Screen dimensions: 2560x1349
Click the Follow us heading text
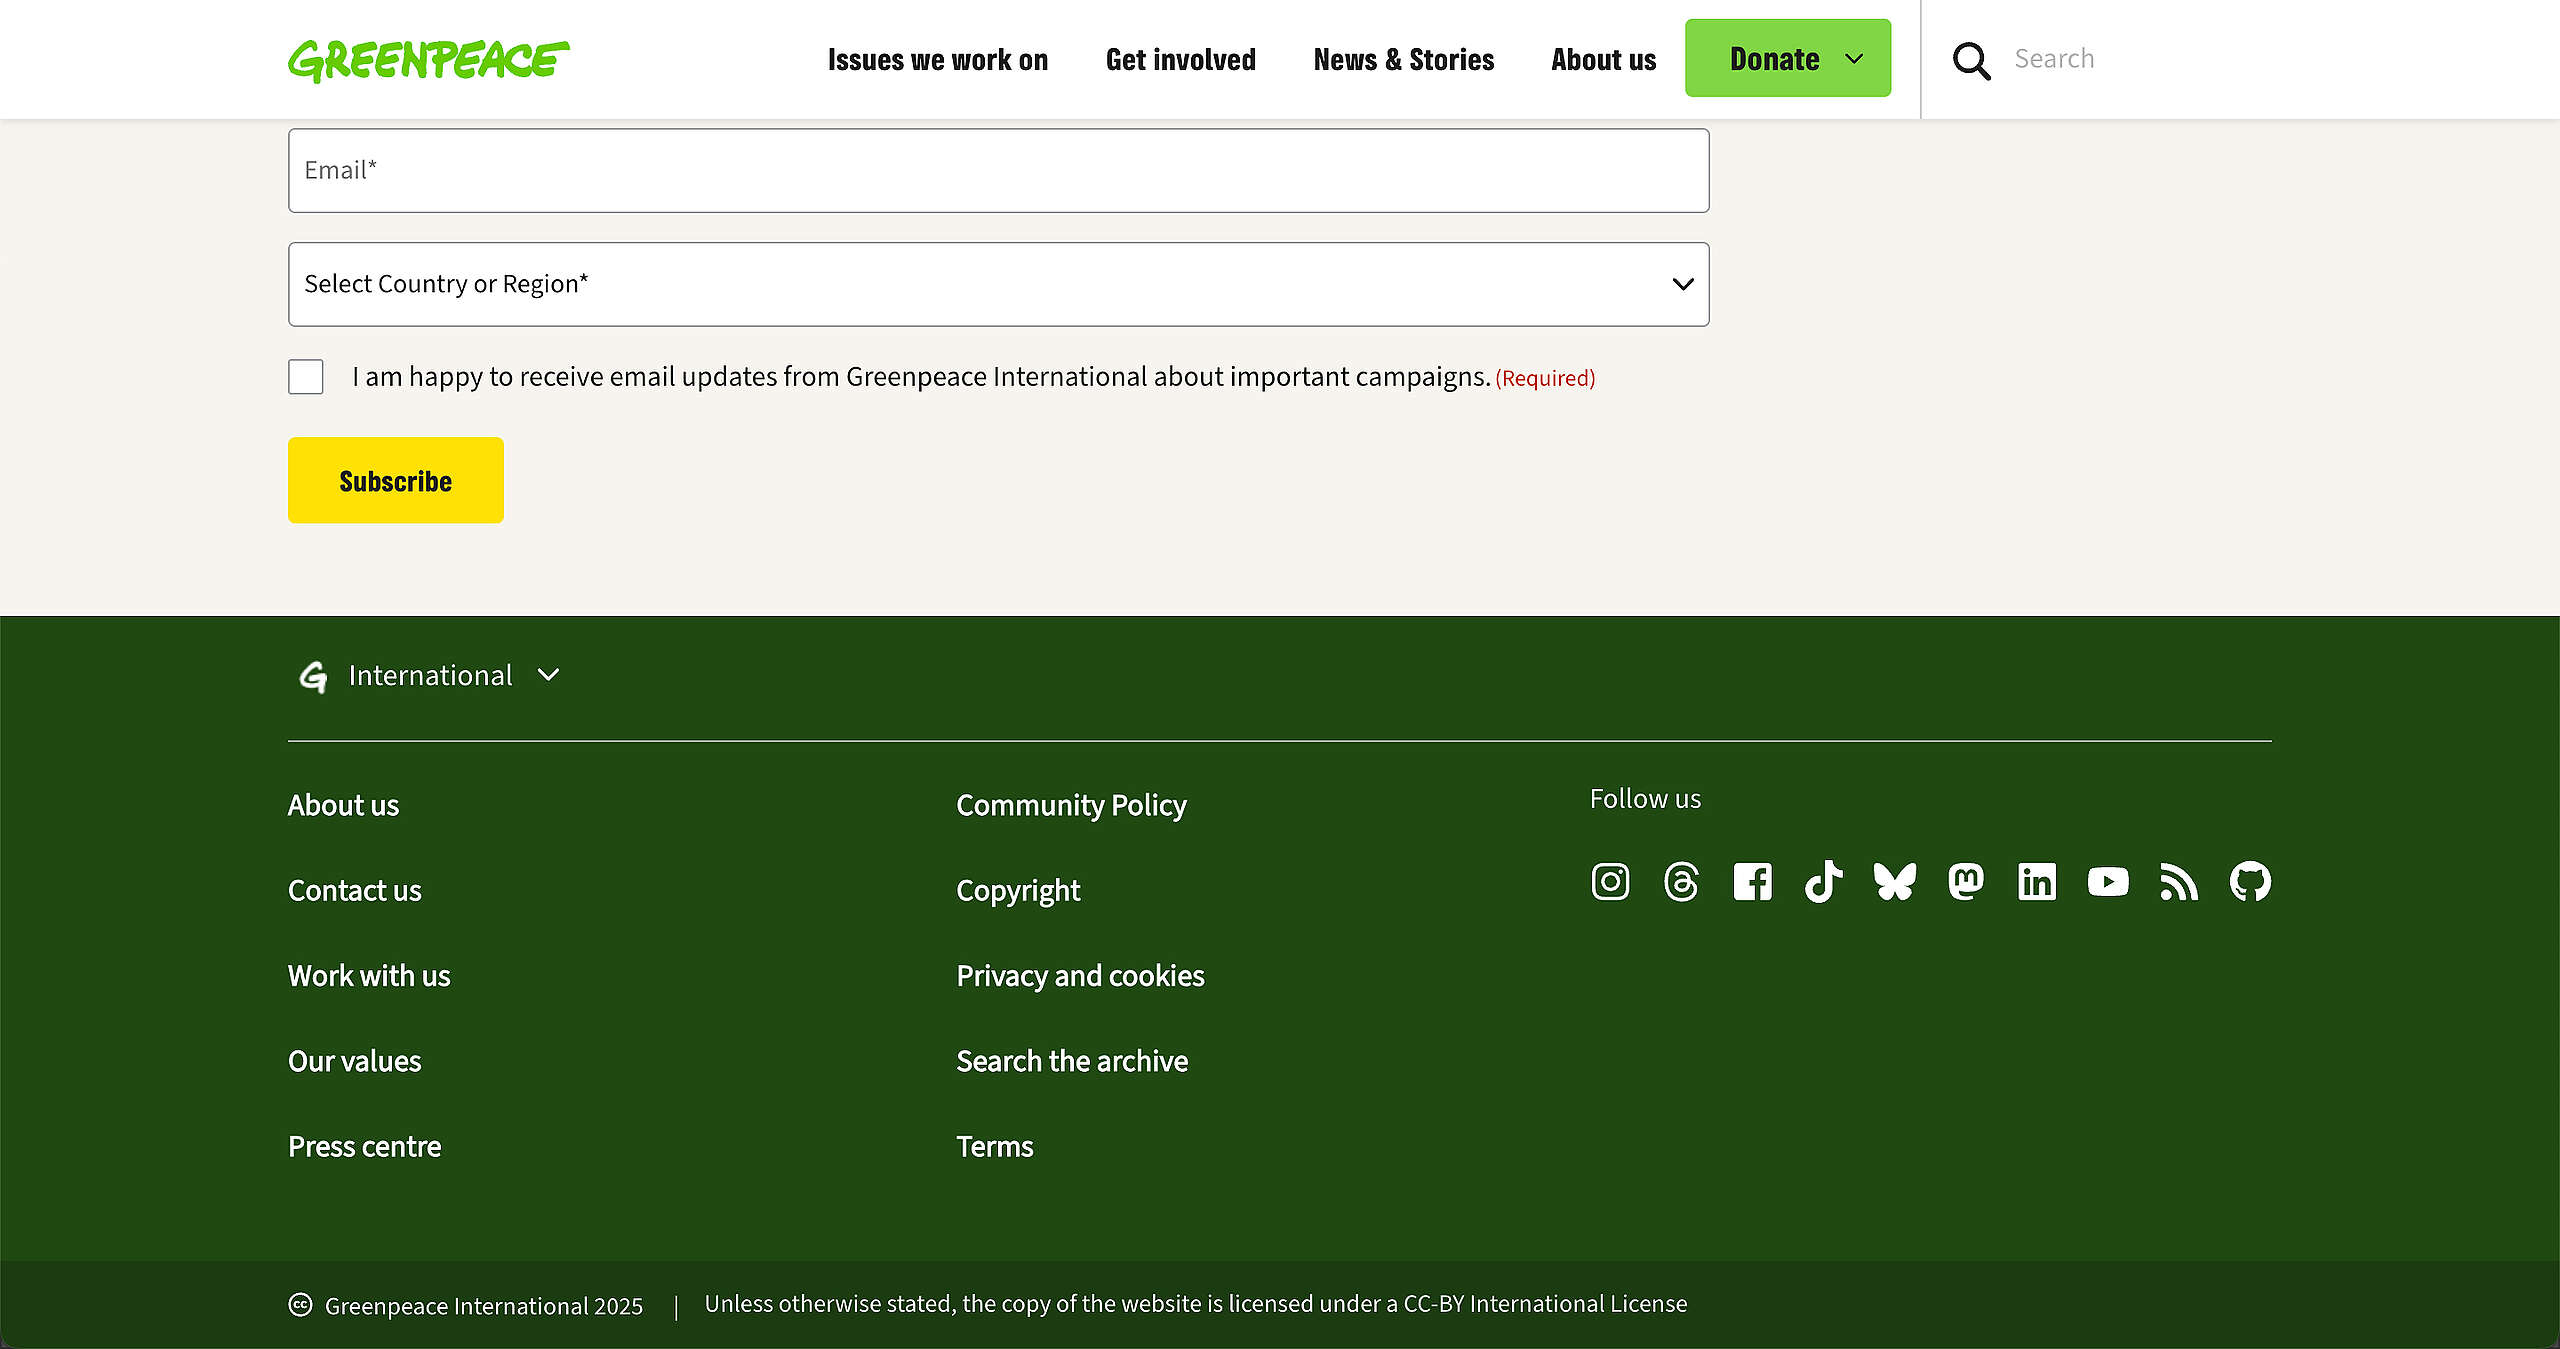click(x=1645, y=798)
